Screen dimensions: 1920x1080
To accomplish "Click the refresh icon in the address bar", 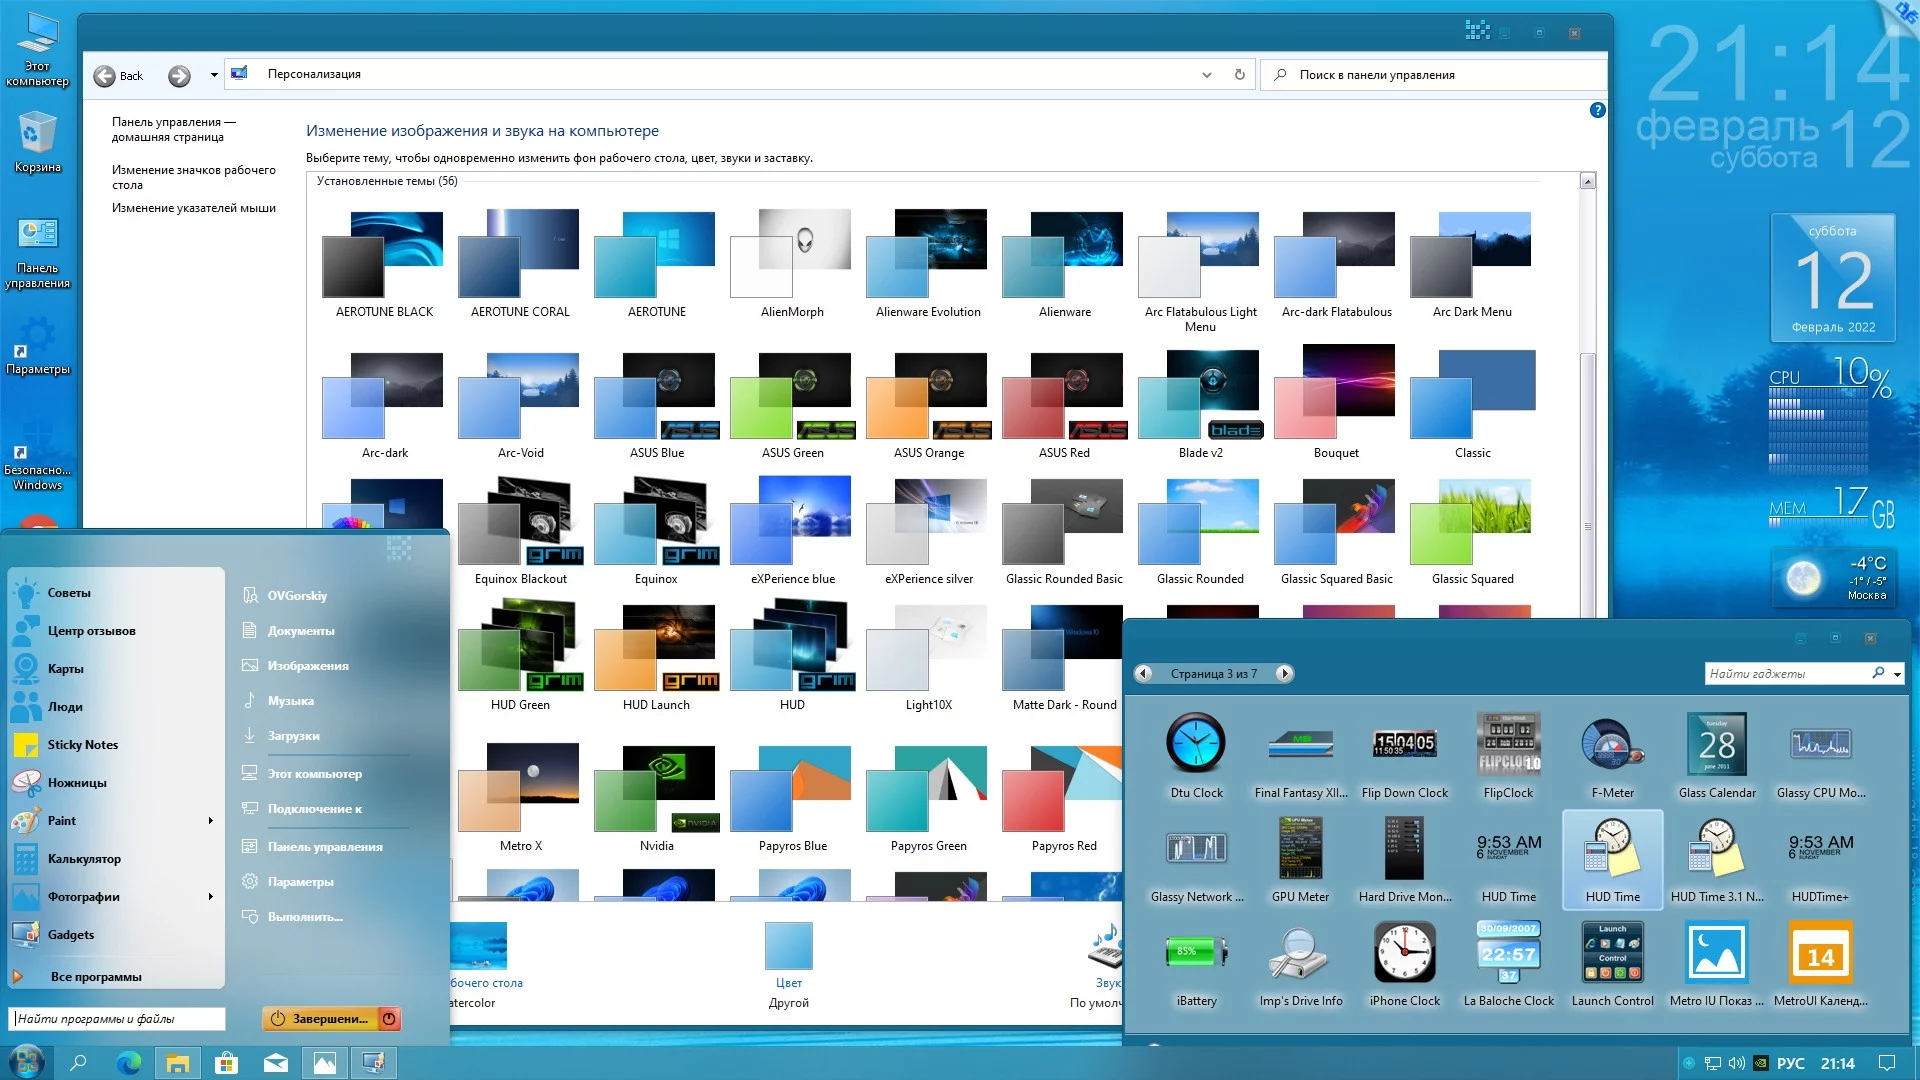I will (x=1240, y=75).
